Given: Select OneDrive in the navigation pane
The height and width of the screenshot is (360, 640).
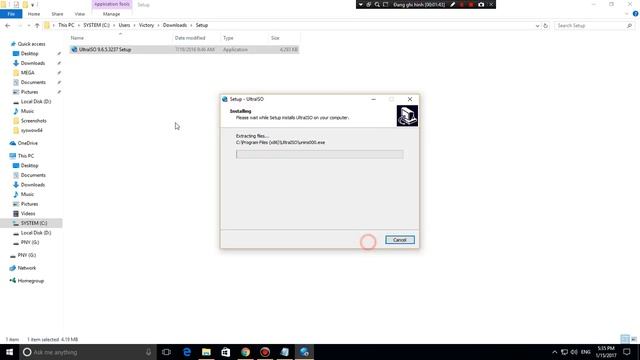Looking at the screenshot, I should pyautogui.click(x=27, y=143).
